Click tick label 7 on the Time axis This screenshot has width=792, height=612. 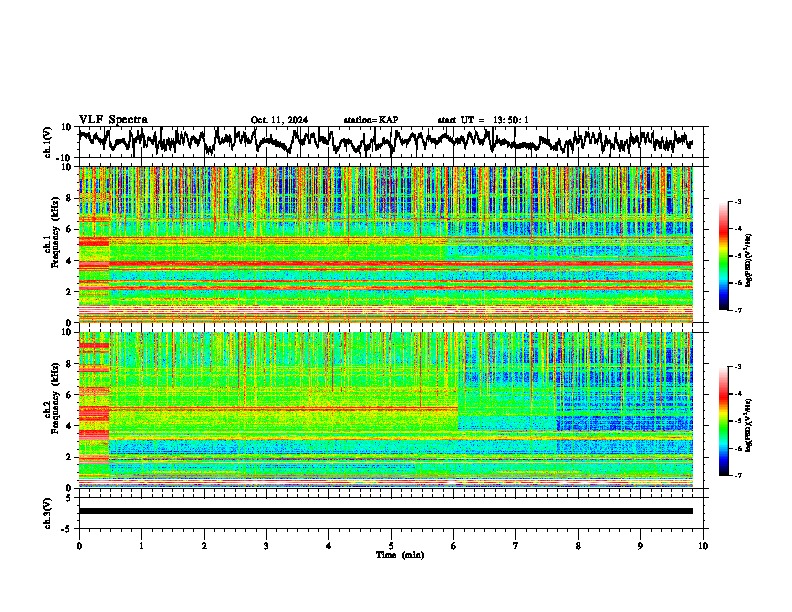pos(516,546)
